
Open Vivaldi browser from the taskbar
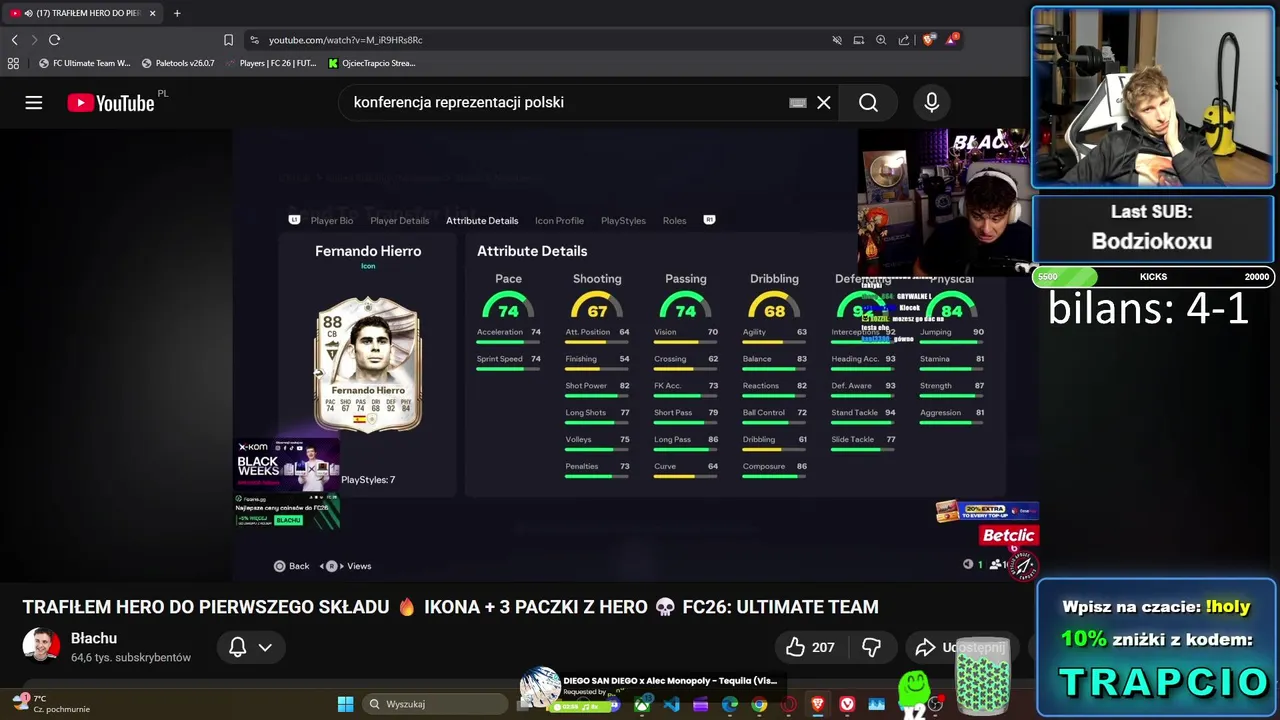click(x=847, y=705)
